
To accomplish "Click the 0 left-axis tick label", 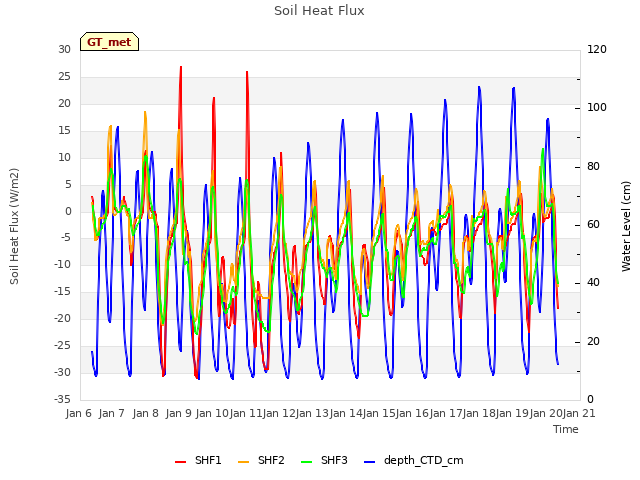I will (68, 211).
